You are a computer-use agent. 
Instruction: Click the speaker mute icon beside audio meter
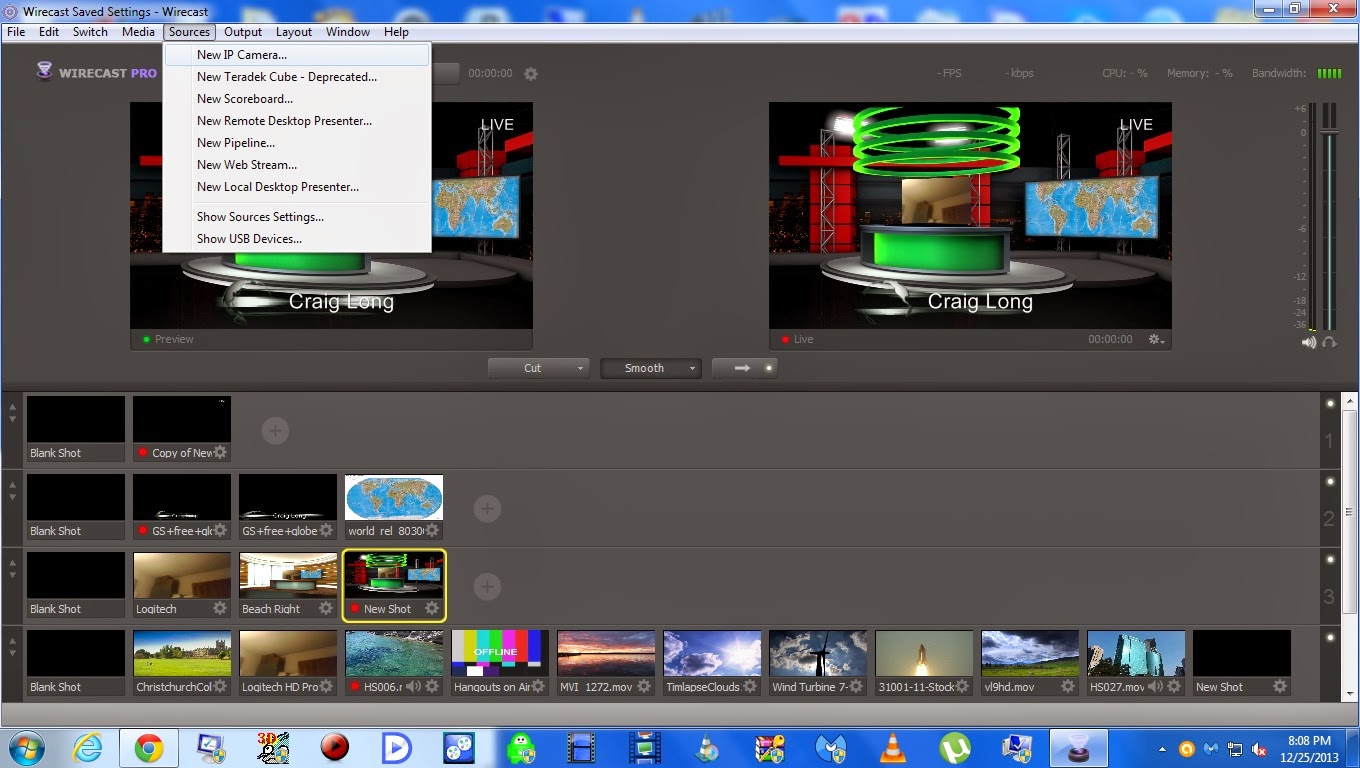click(x=1308, y=342)
